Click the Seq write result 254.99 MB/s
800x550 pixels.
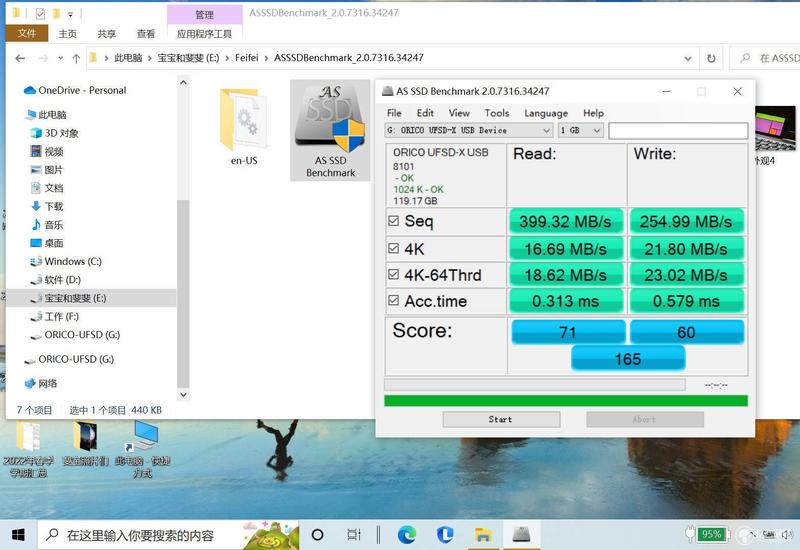click(686, 221)
